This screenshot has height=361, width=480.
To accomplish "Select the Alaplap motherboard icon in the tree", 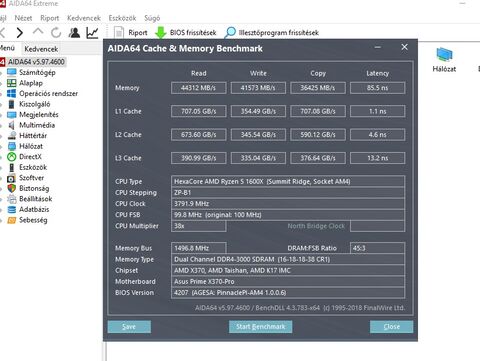I will (12, 83).
